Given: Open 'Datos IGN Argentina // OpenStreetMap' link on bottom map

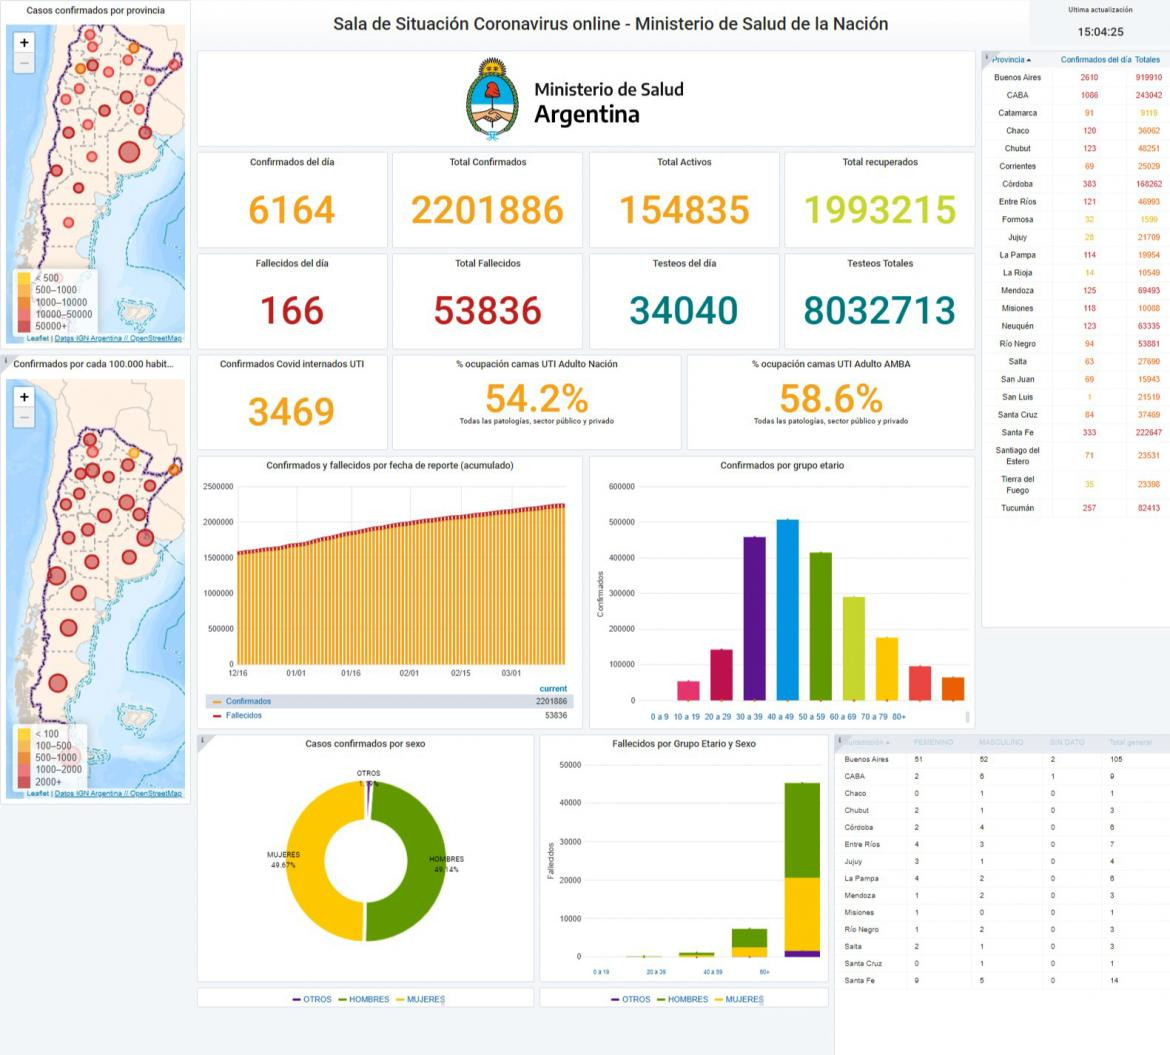Looking at the screenshot, I should tap(118, 794).
